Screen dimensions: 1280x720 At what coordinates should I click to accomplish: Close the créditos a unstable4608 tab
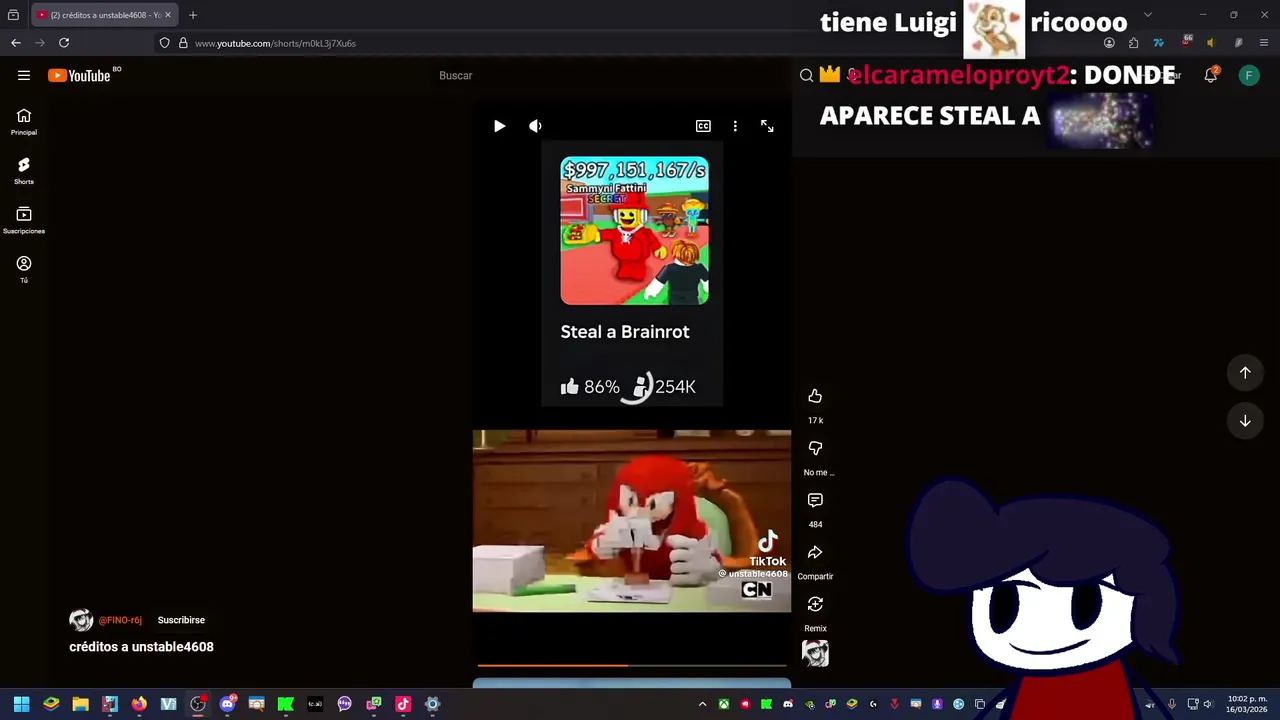coord(168,15)
